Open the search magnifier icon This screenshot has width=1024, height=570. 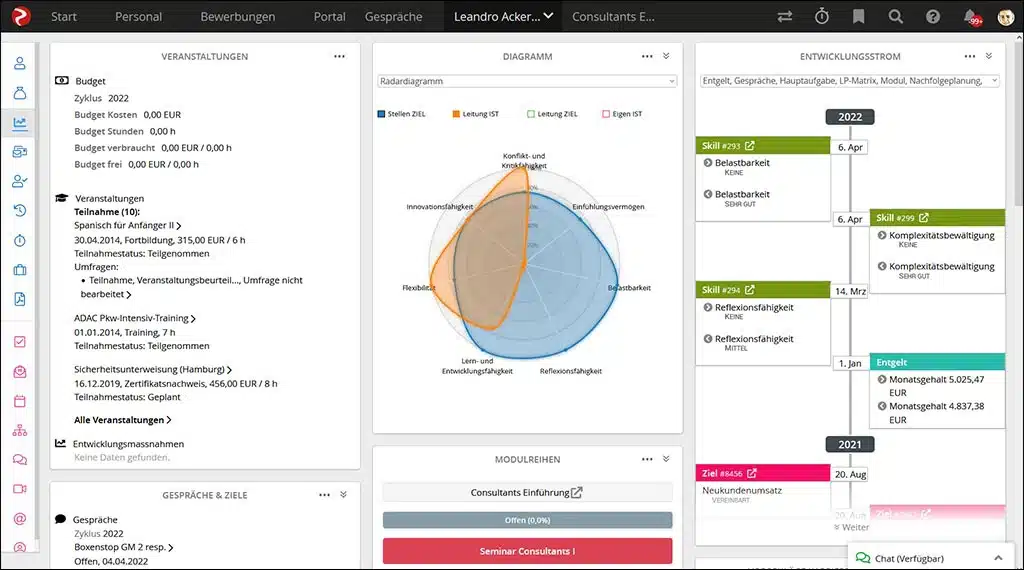coord(895,16)
